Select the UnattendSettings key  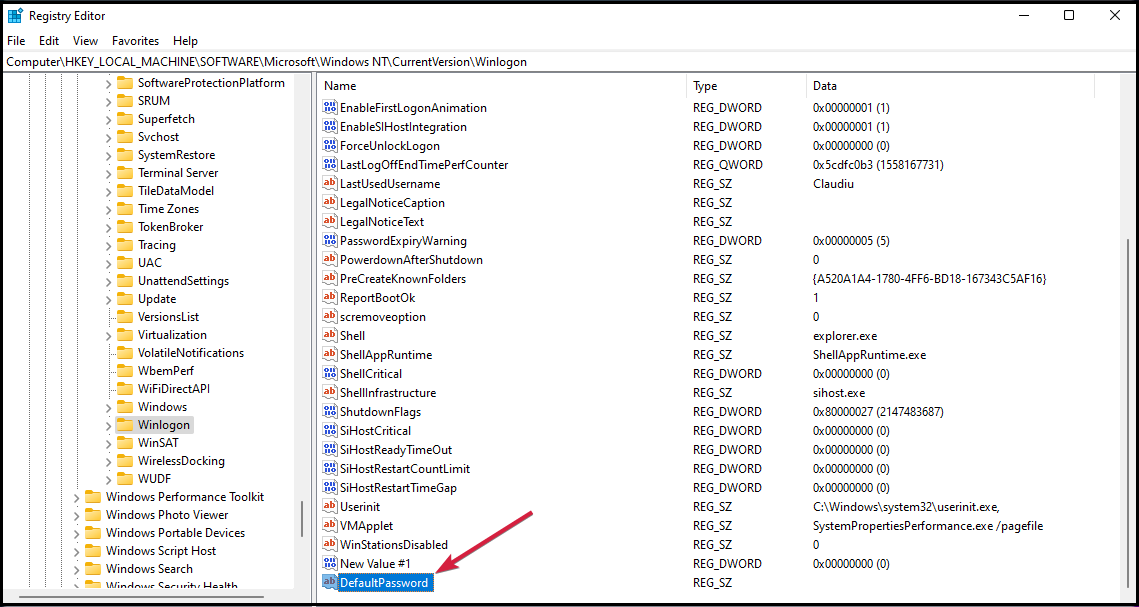click(183, 281)
